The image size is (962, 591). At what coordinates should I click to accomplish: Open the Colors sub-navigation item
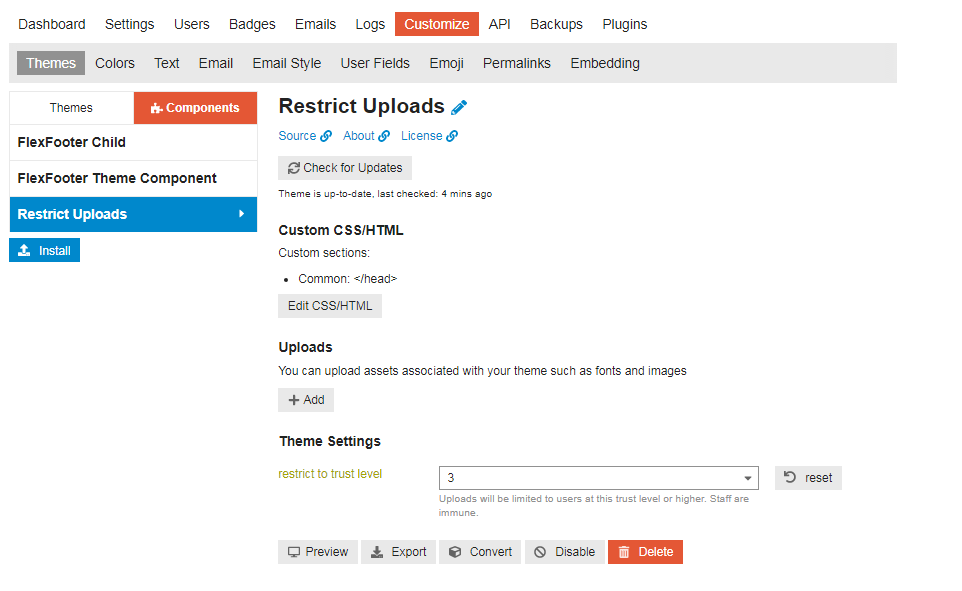(115, 63)
